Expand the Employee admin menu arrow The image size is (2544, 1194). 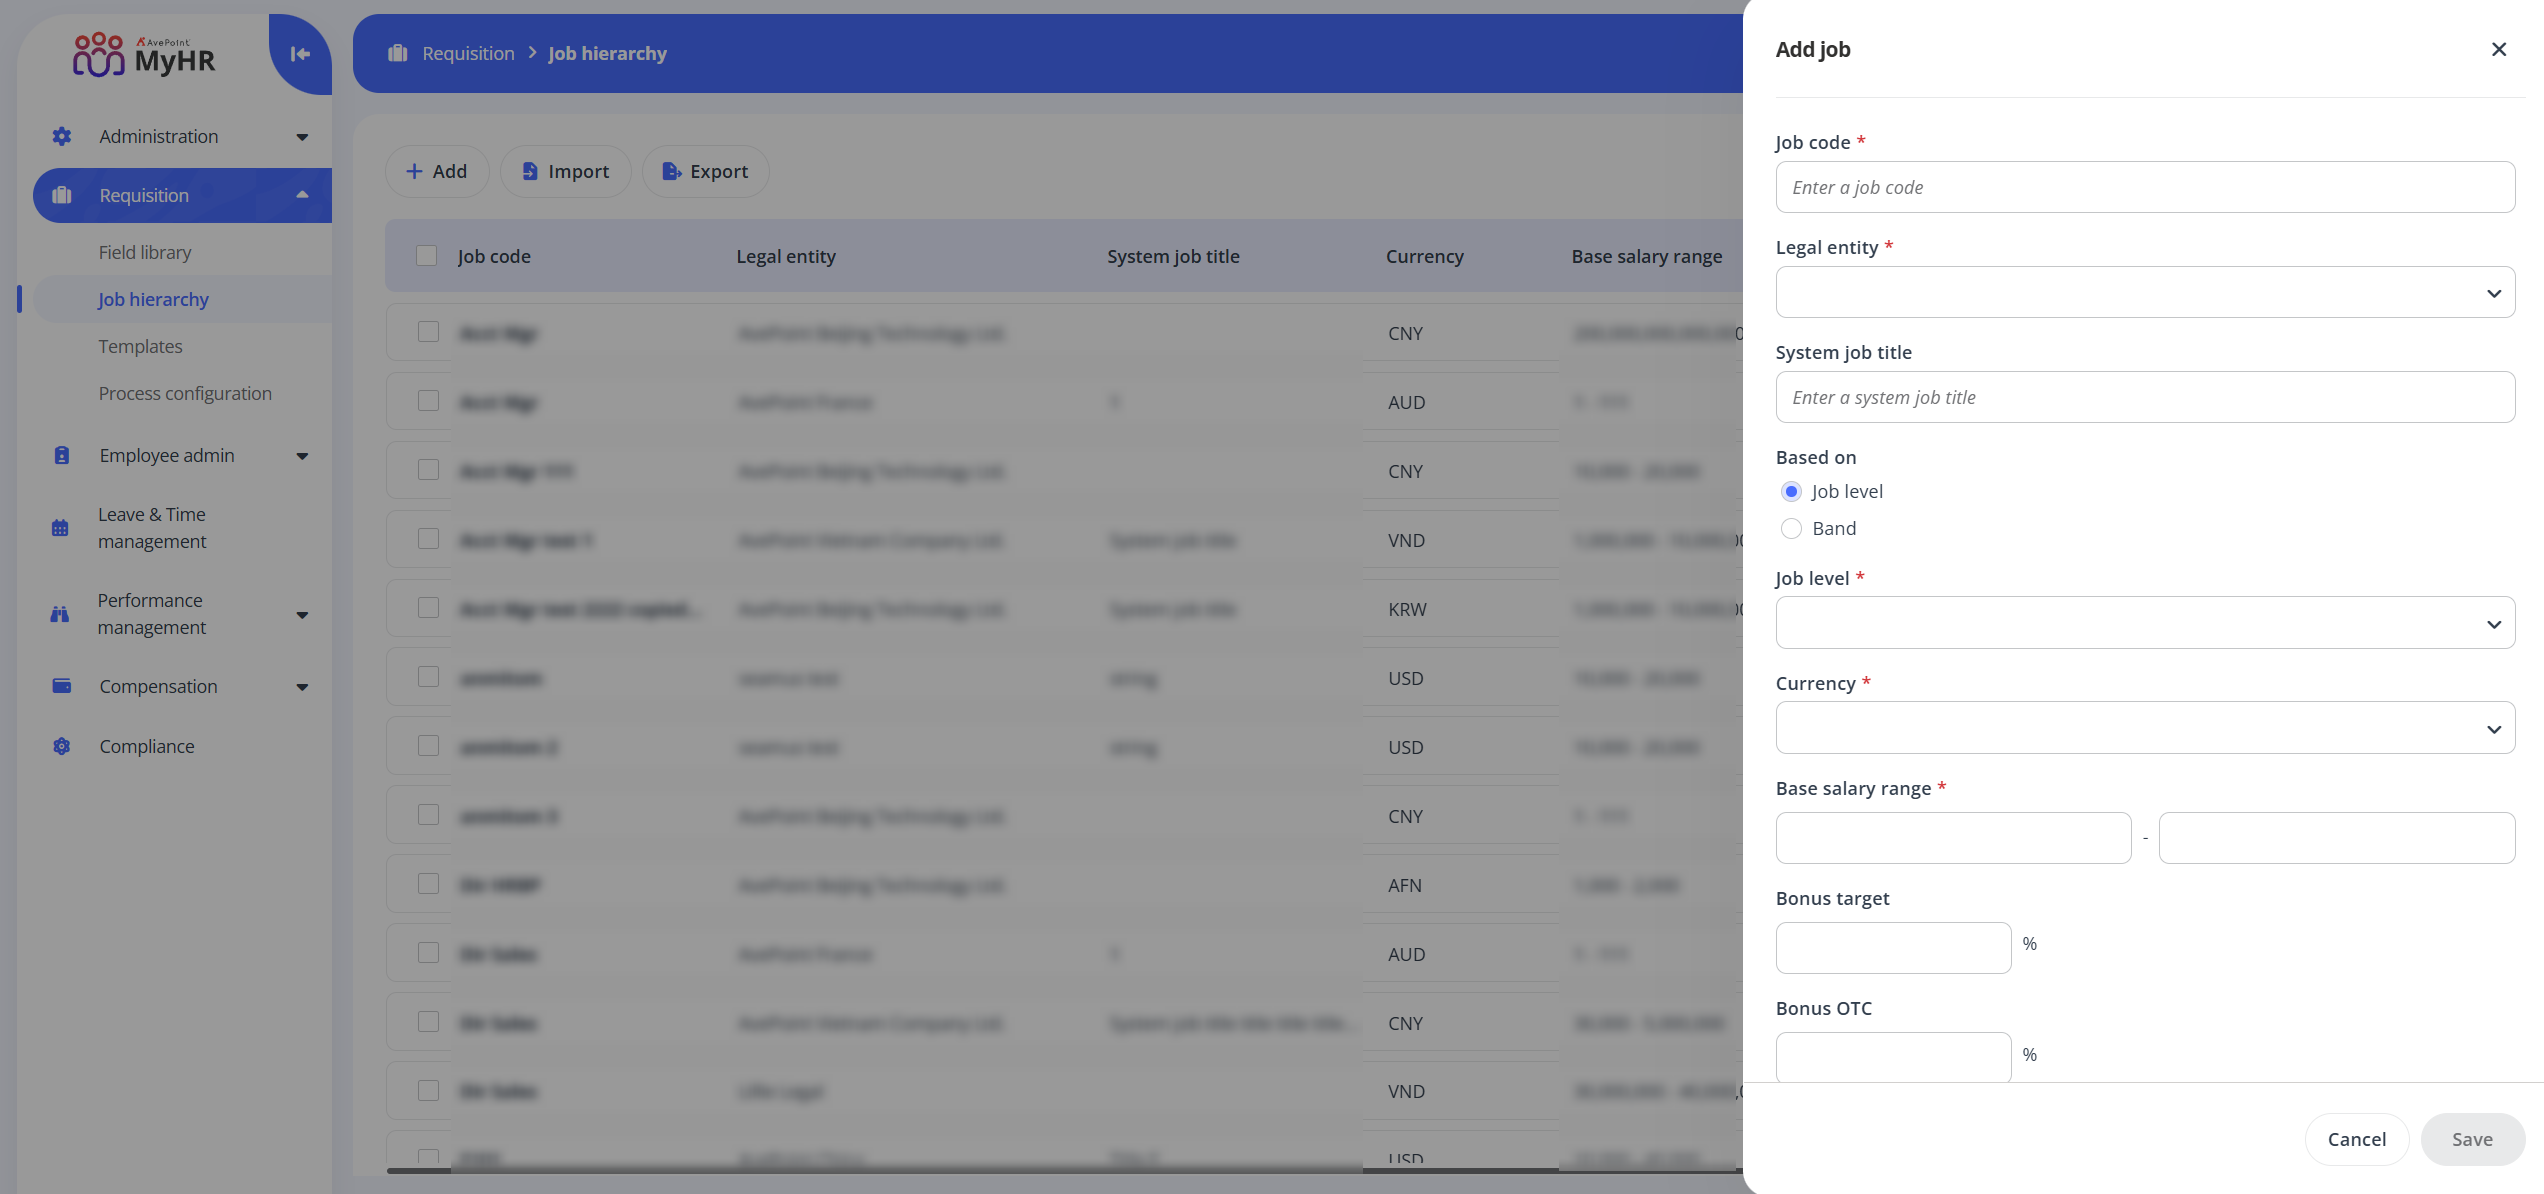point(302,456)
